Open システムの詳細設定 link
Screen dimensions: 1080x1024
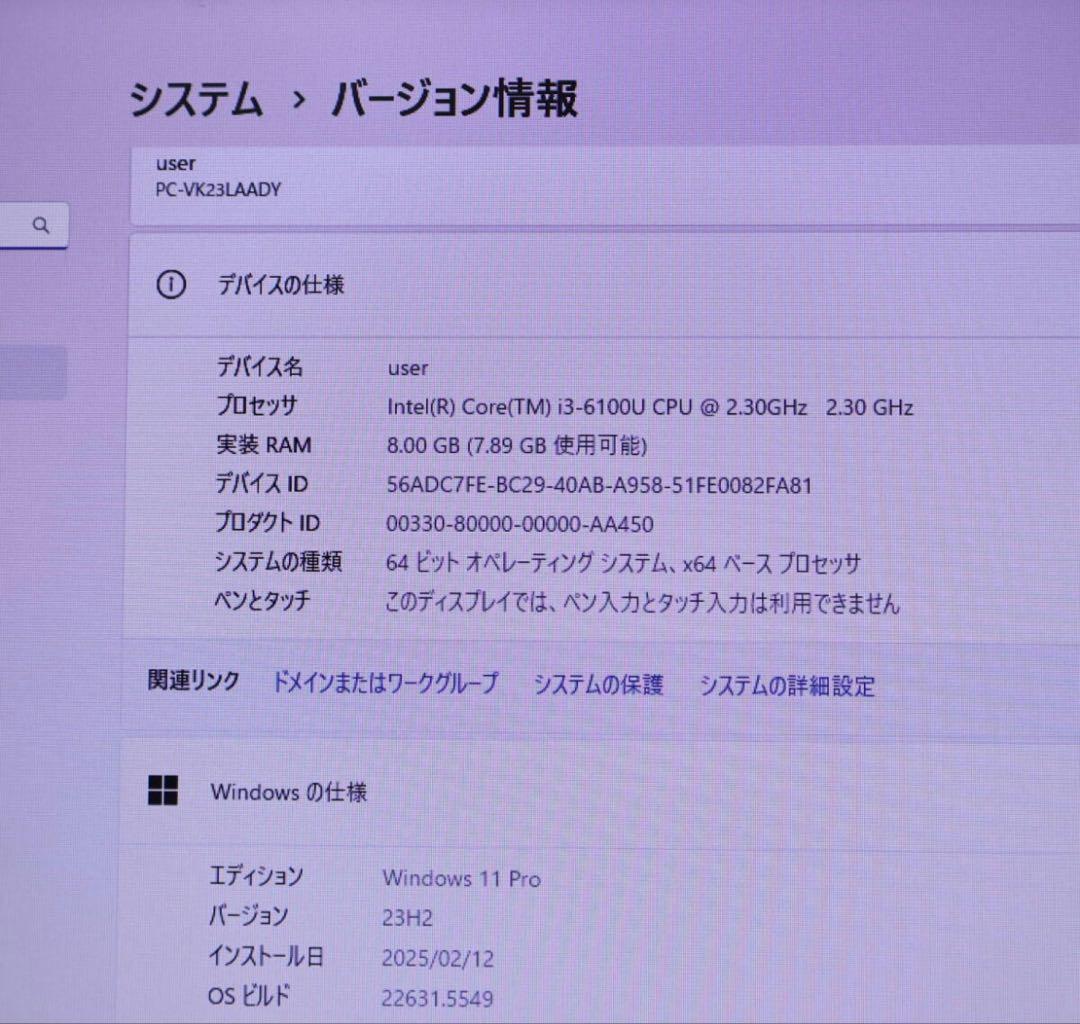[x=787, y=686]
